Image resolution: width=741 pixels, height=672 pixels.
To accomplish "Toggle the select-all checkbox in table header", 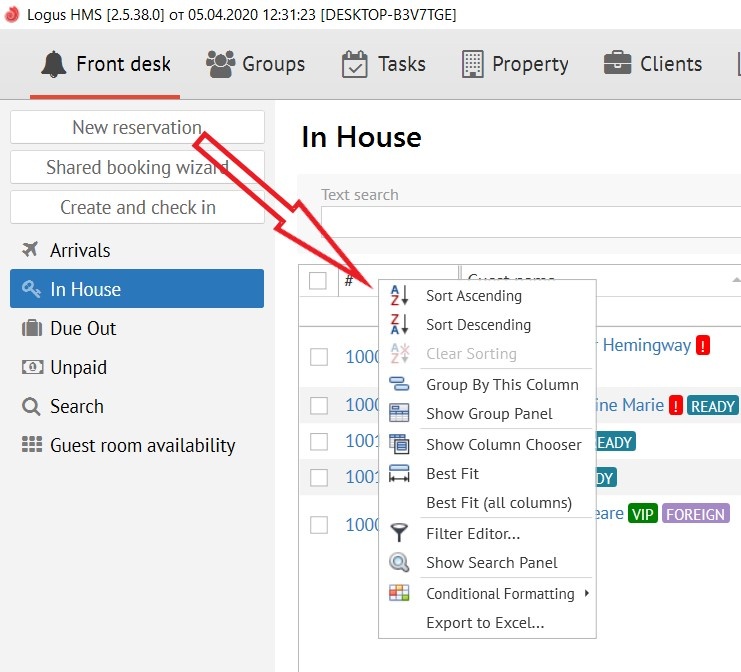I will click(317, 281).
